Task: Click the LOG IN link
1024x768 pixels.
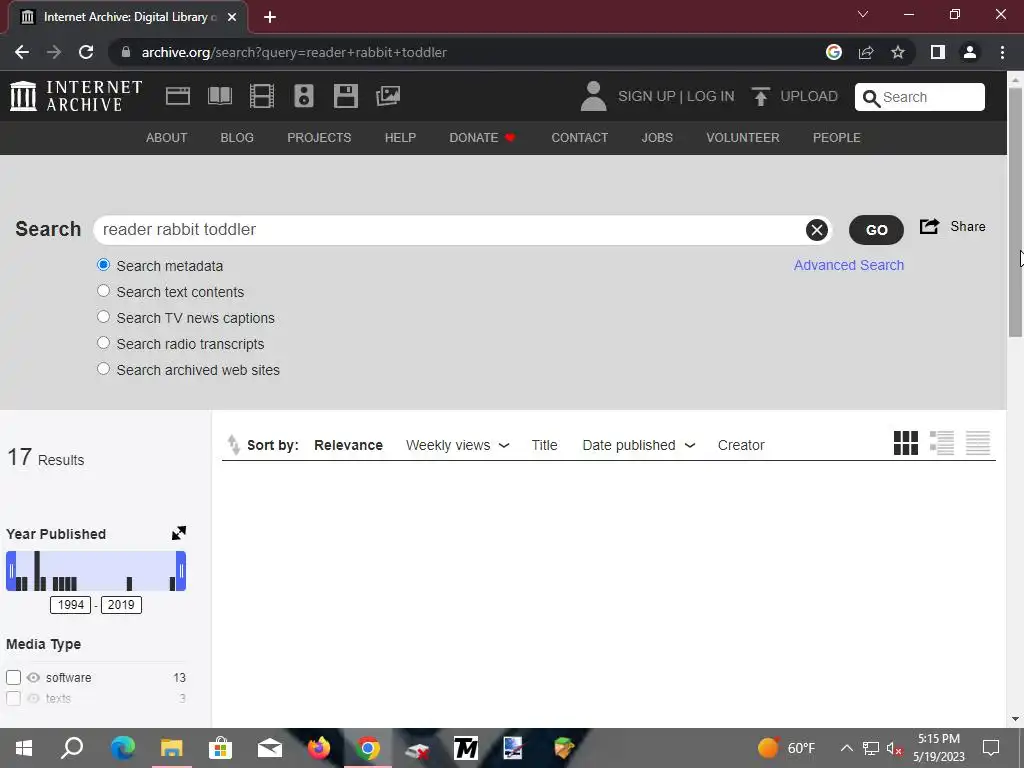Action: (711, 96)
